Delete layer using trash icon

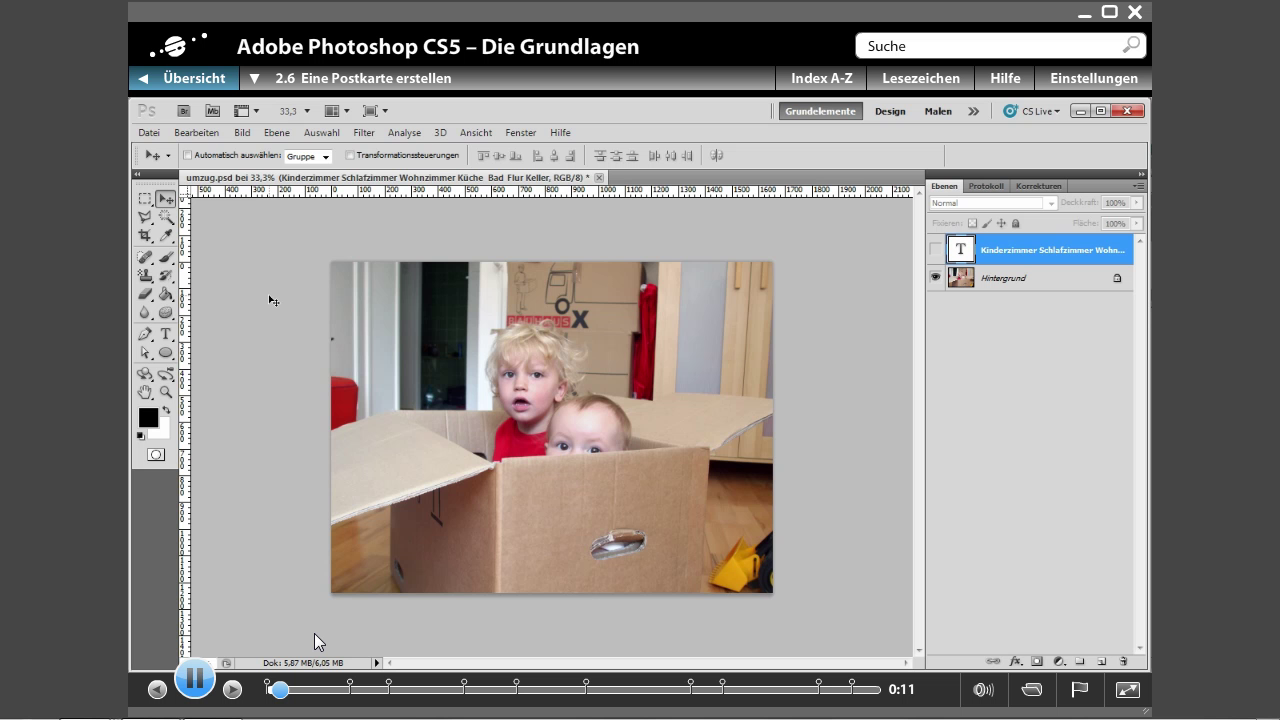[x=1123, y=661]
